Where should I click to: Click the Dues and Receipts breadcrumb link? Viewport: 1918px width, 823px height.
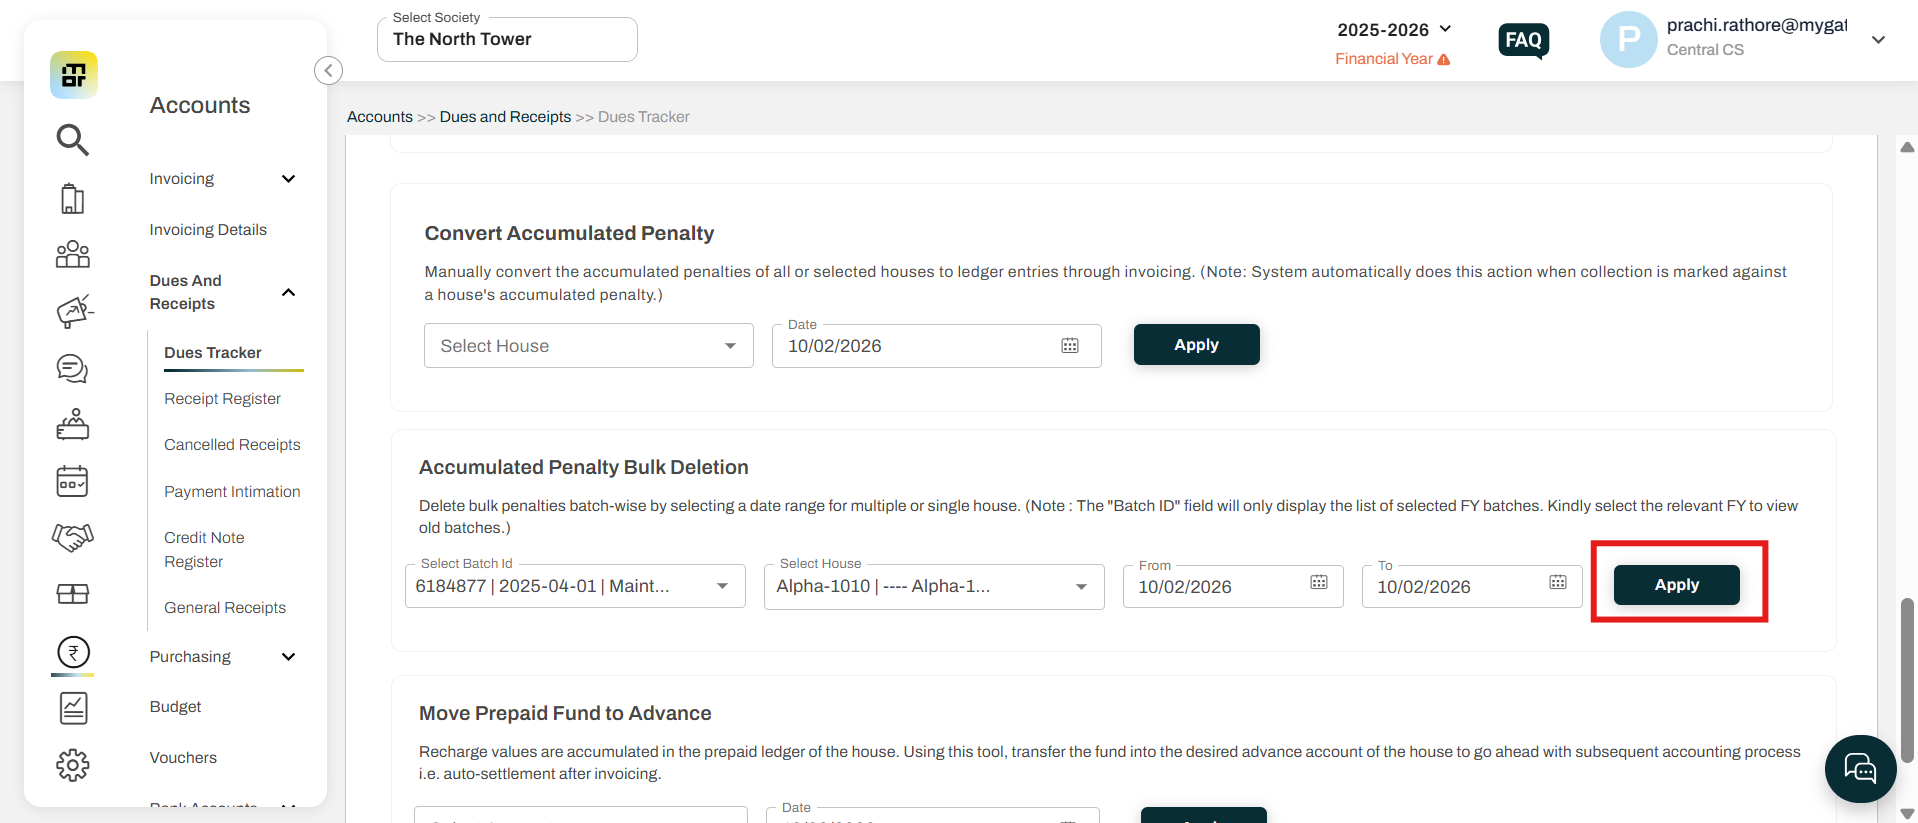click(x=505, y=117)
